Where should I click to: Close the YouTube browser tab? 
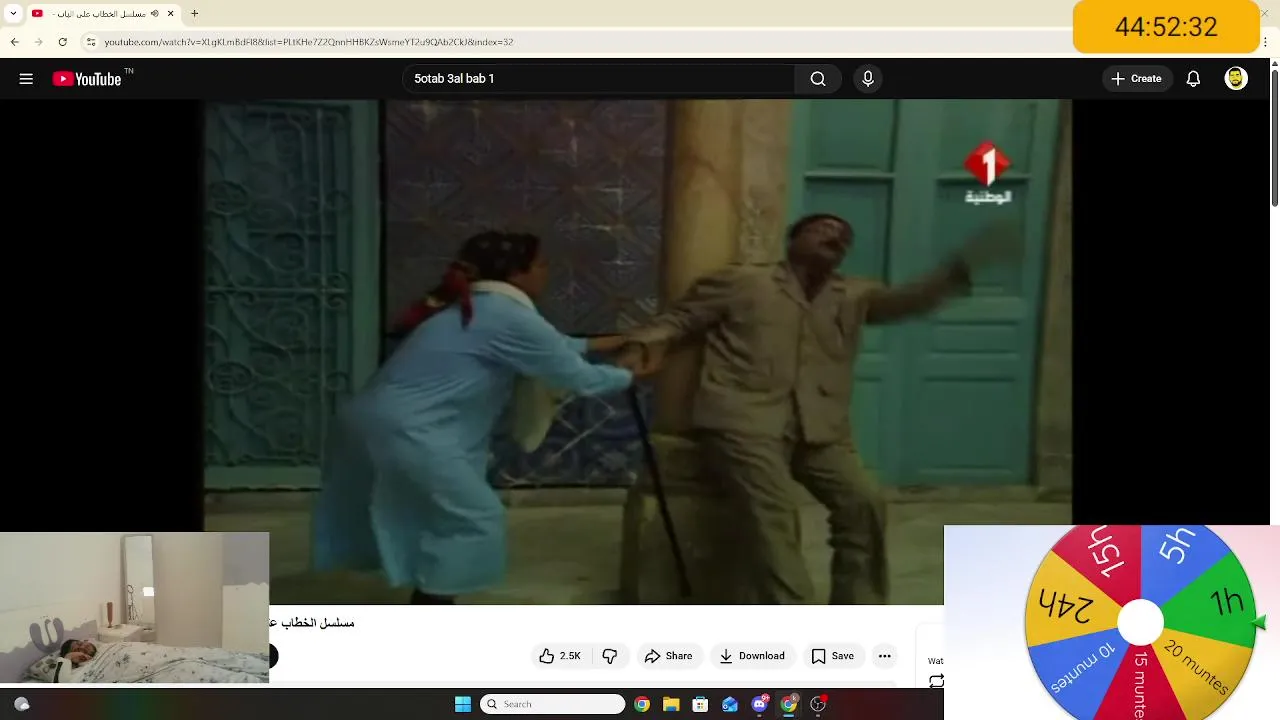click(x=171, y=14)
